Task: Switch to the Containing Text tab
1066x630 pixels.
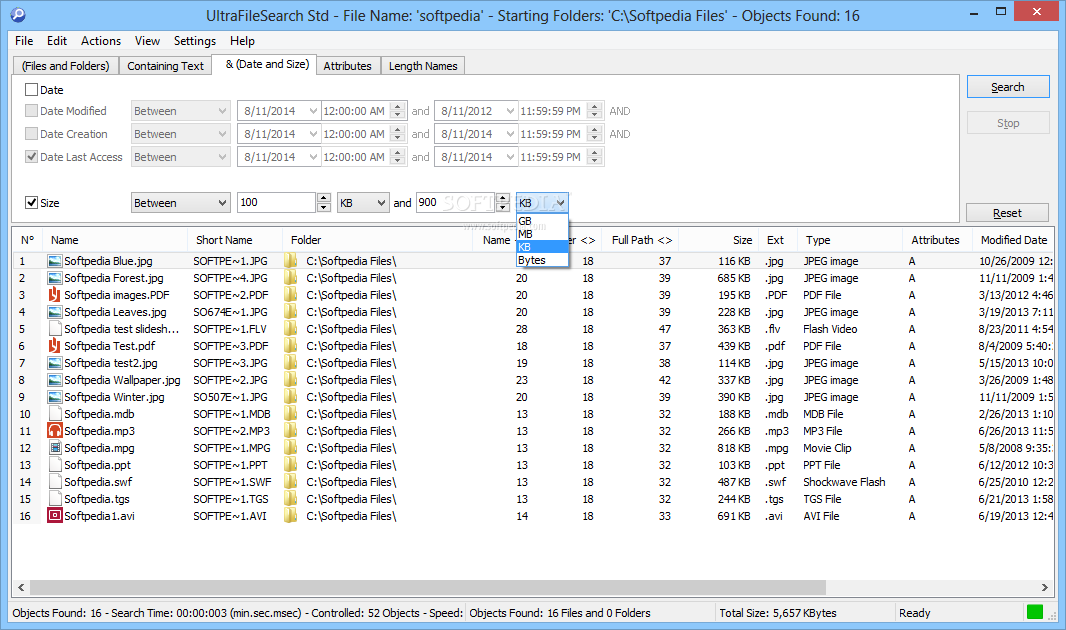Action: point(165,66)
